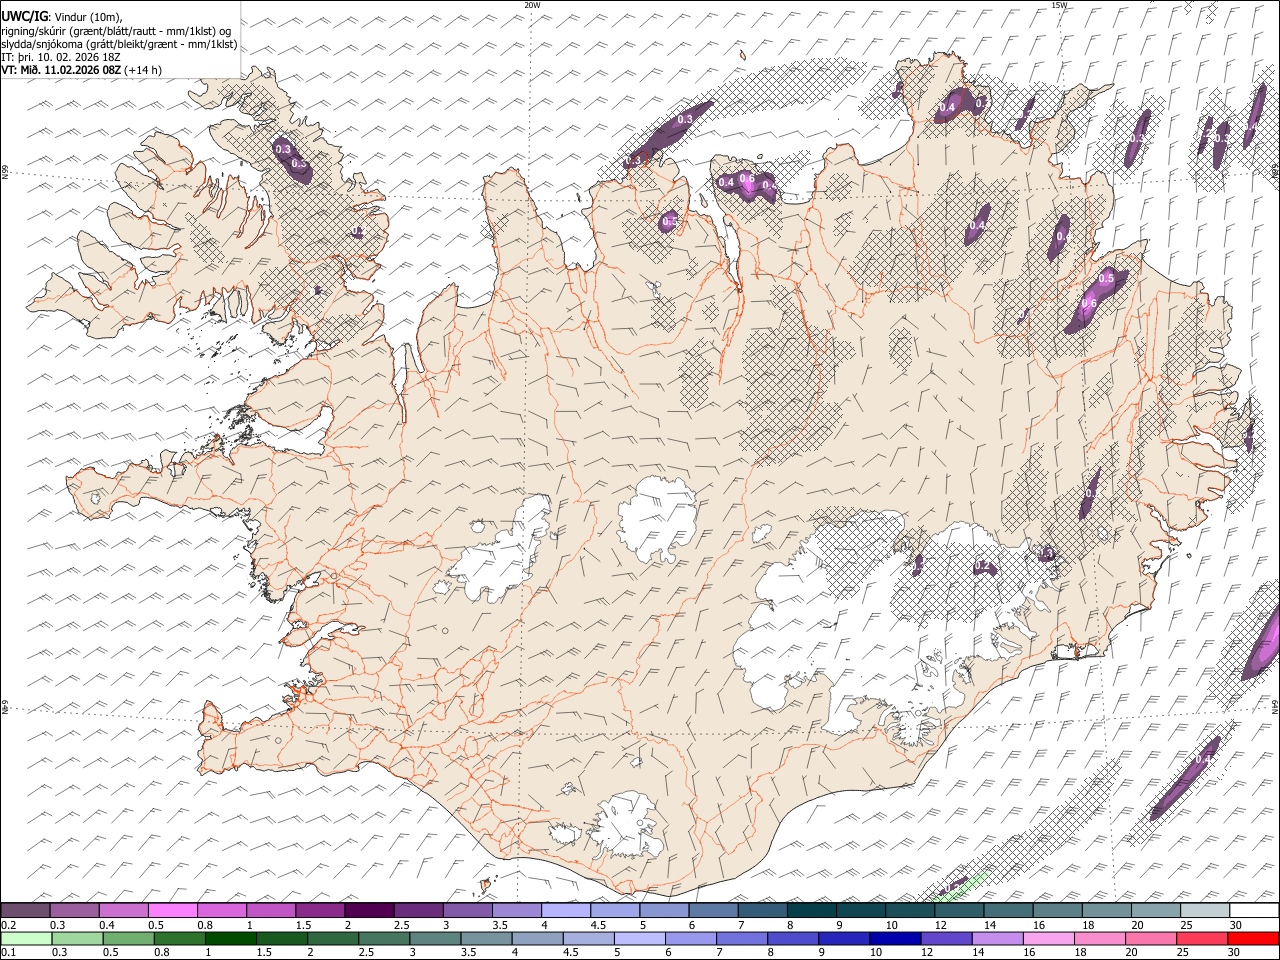Click the '25' value label under the upper scale
The image size is (1280, 960).
[1187, 925]
